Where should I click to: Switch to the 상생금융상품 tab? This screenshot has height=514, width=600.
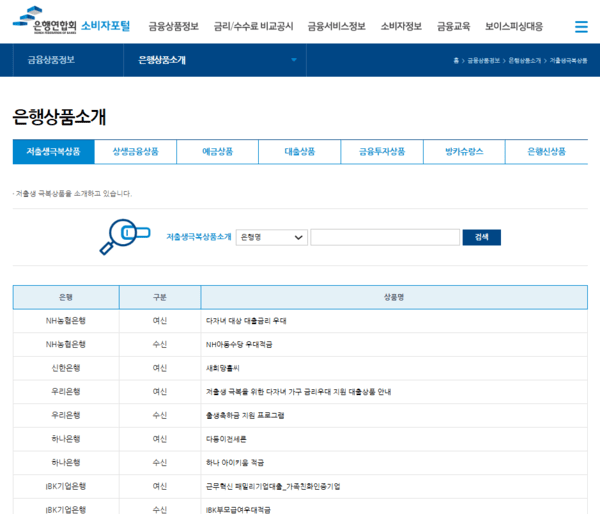(135, 152)
